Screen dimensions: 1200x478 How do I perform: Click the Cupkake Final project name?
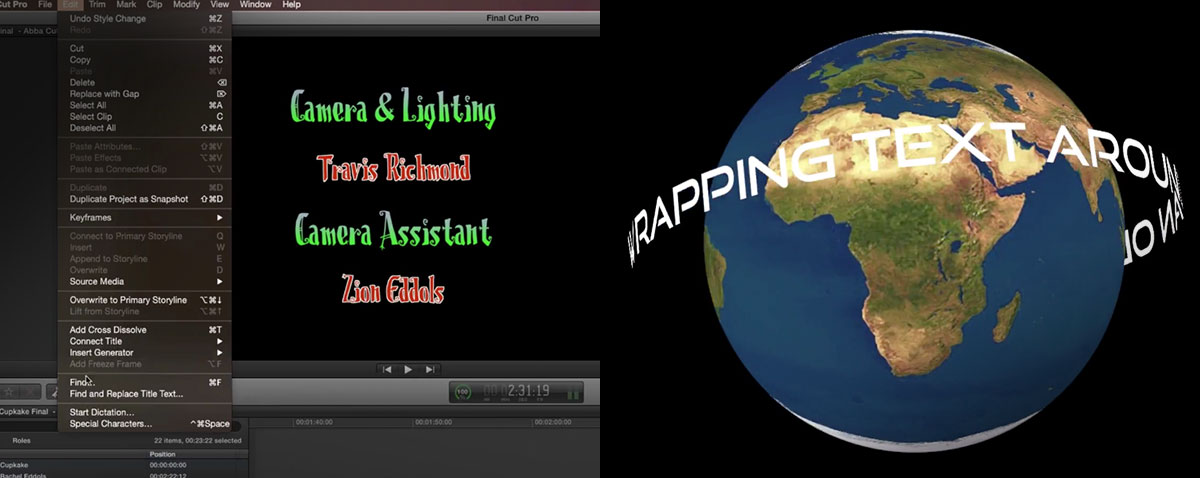tap(24, 411)
